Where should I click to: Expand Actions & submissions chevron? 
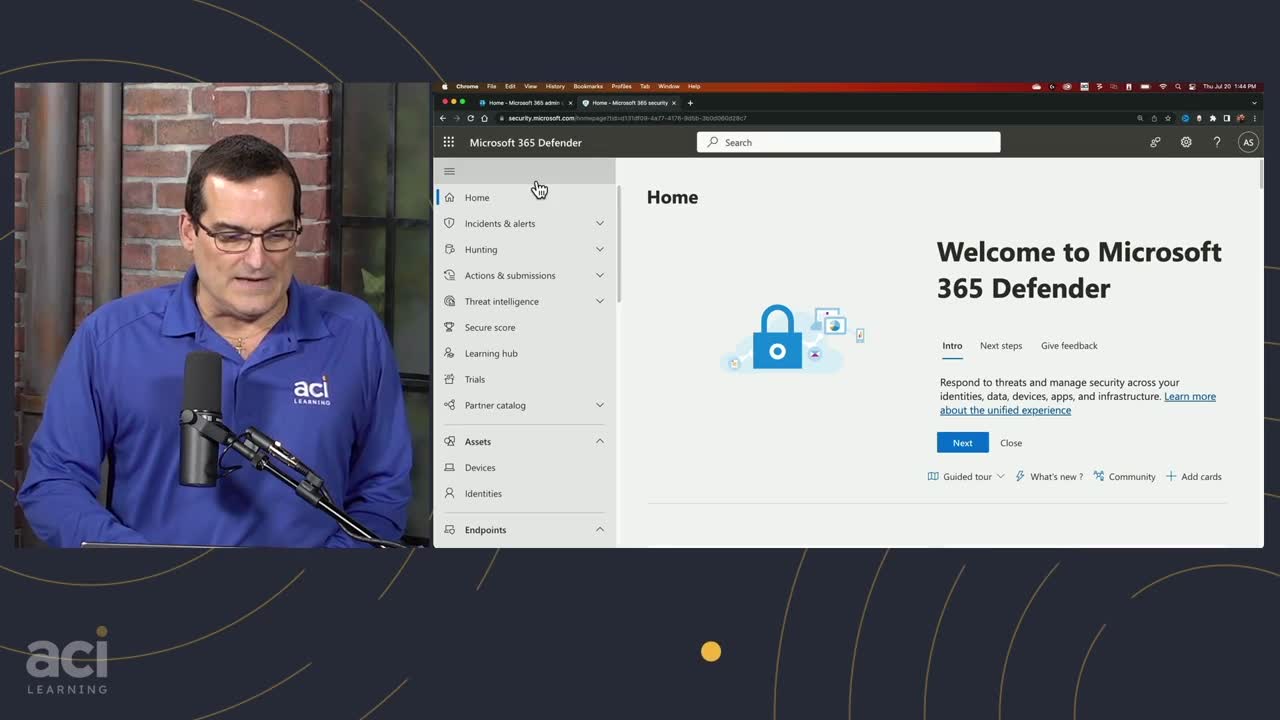tap(600, 275)
